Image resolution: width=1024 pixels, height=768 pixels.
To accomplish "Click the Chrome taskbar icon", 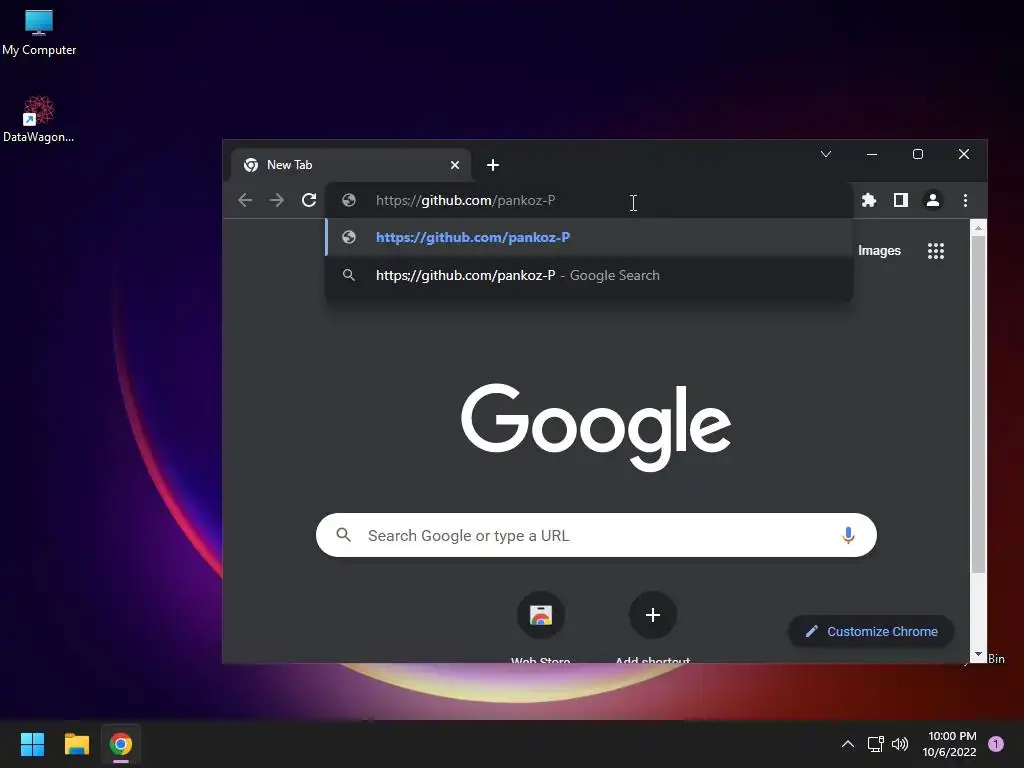I will click(121, 744).
